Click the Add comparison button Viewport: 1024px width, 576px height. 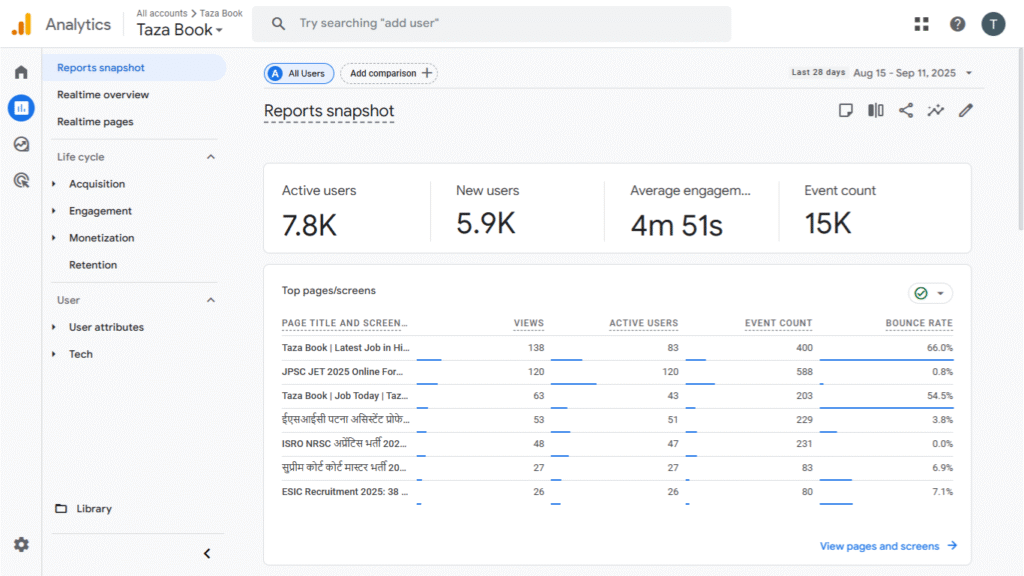tap(389, 73)
